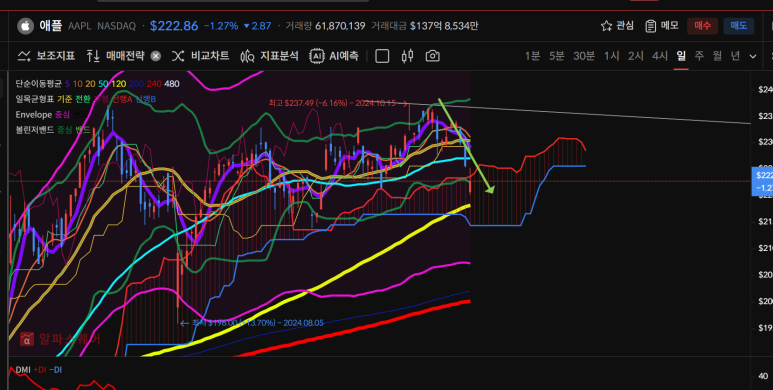
Task: Click the 최저 $196.00 low marker label
Action: [x=252, y=323]
